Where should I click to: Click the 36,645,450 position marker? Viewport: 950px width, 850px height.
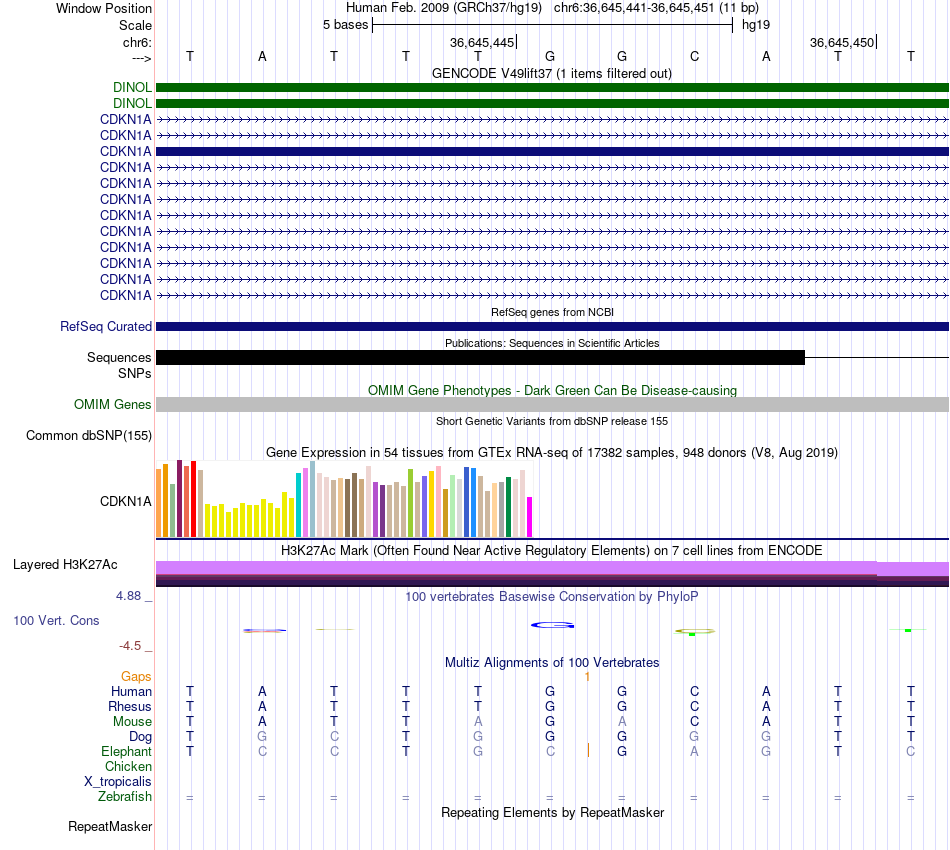[x=842, y=42]
